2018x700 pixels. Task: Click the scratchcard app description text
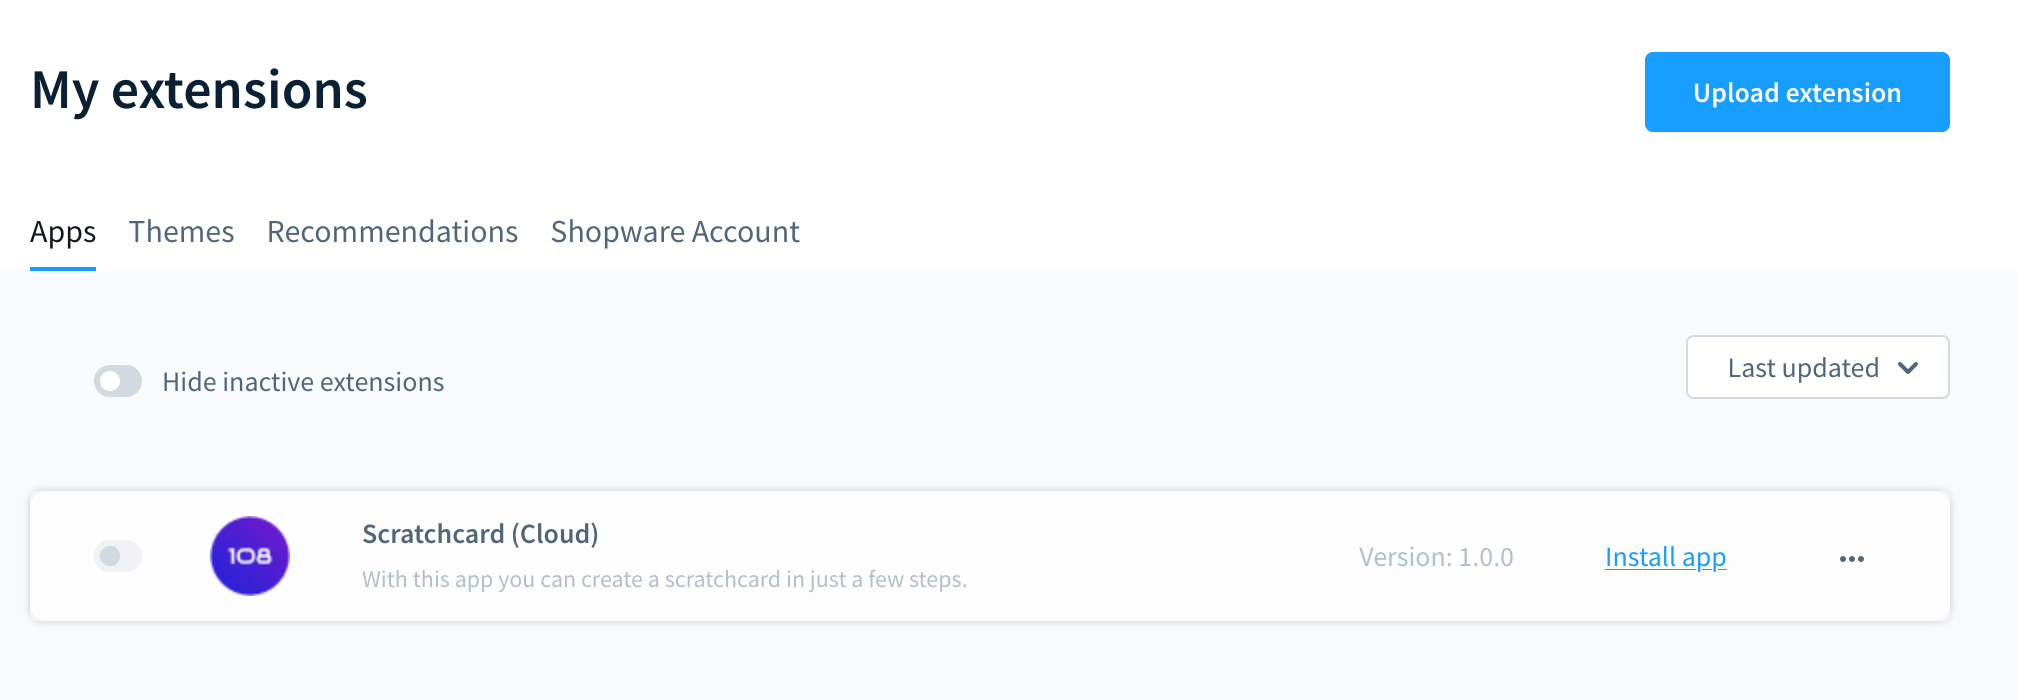[664, 579]
